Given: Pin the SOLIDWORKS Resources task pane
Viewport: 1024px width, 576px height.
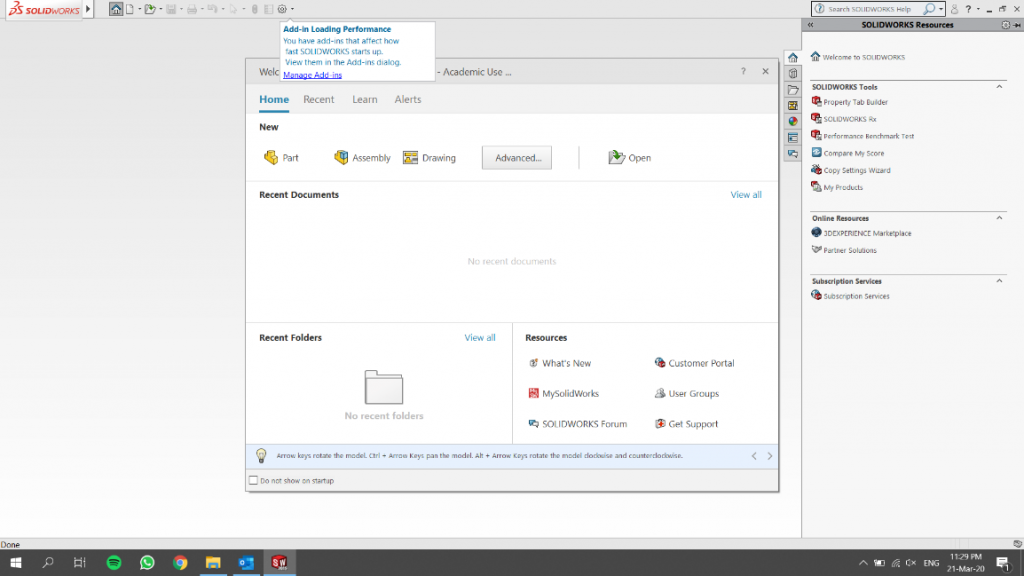Looking at the screenshot, I should pos(1017,25).
